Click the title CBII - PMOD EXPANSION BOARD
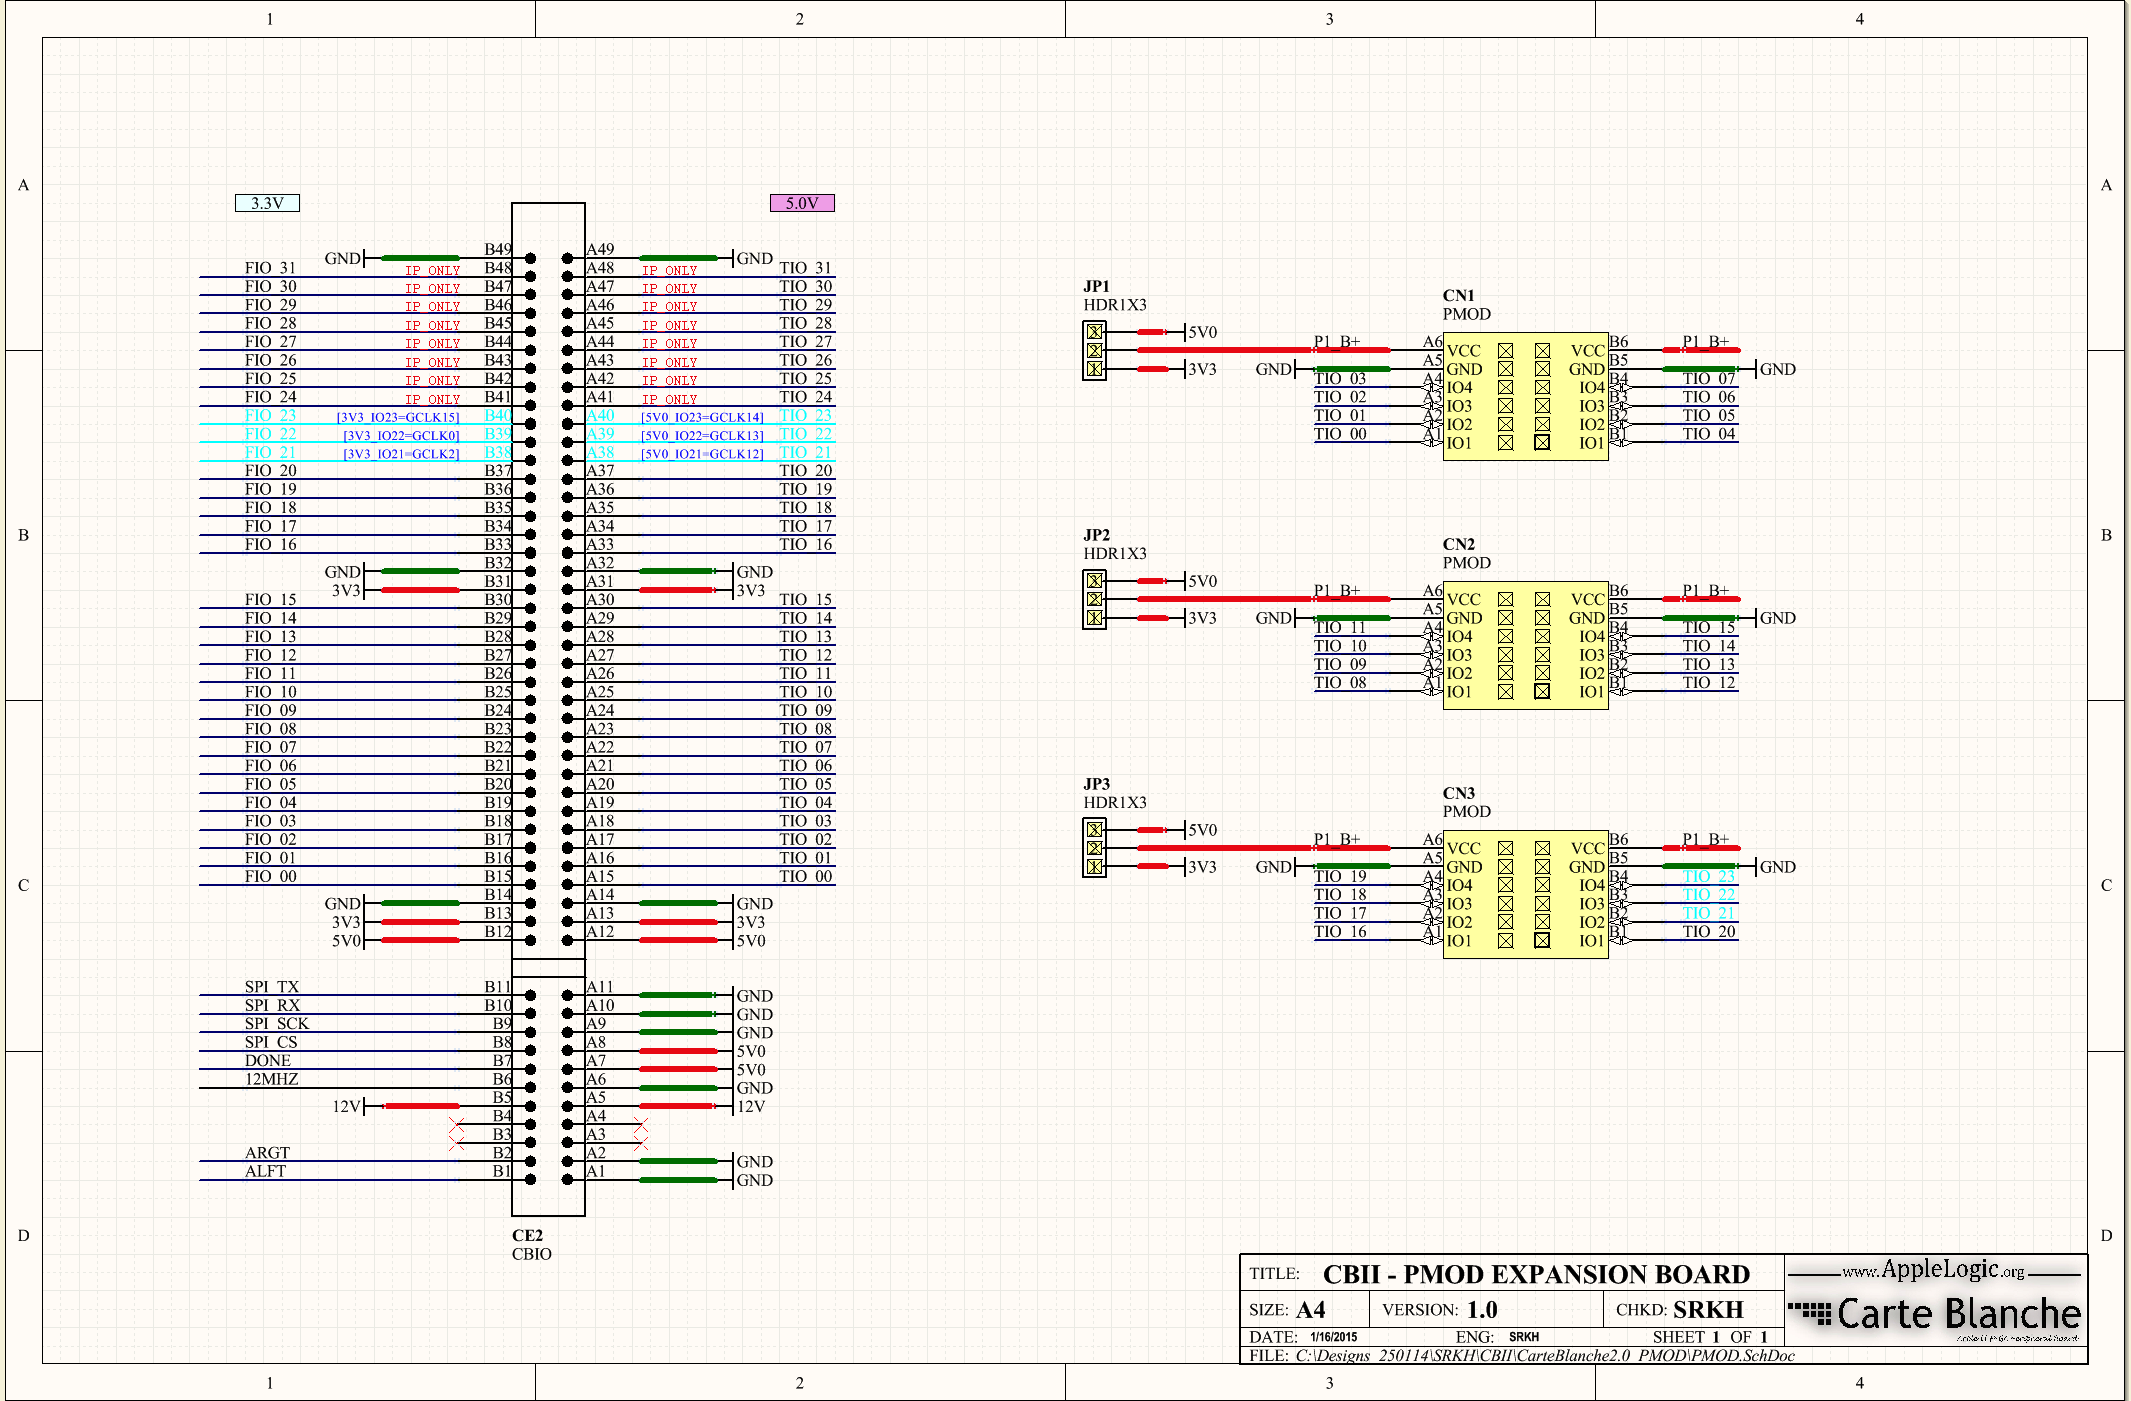Image resolution: width=2131 pixels, height=1401 pixels. 1536,1274
